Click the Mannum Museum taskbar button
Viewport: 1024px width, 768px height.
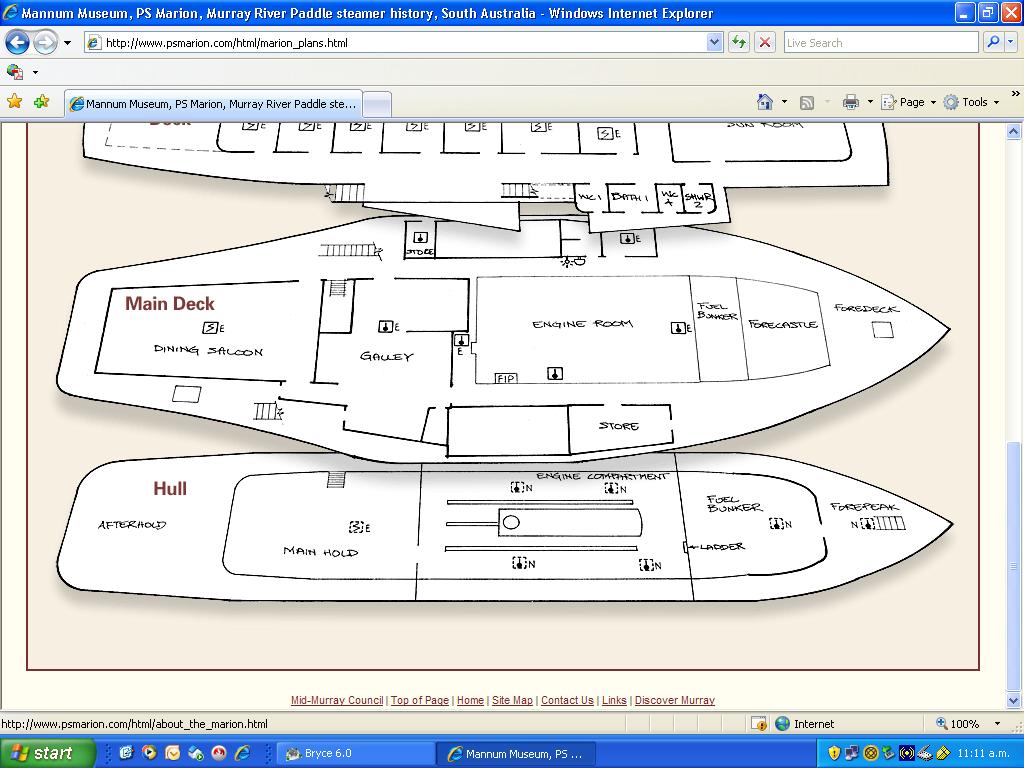point(516,754)
